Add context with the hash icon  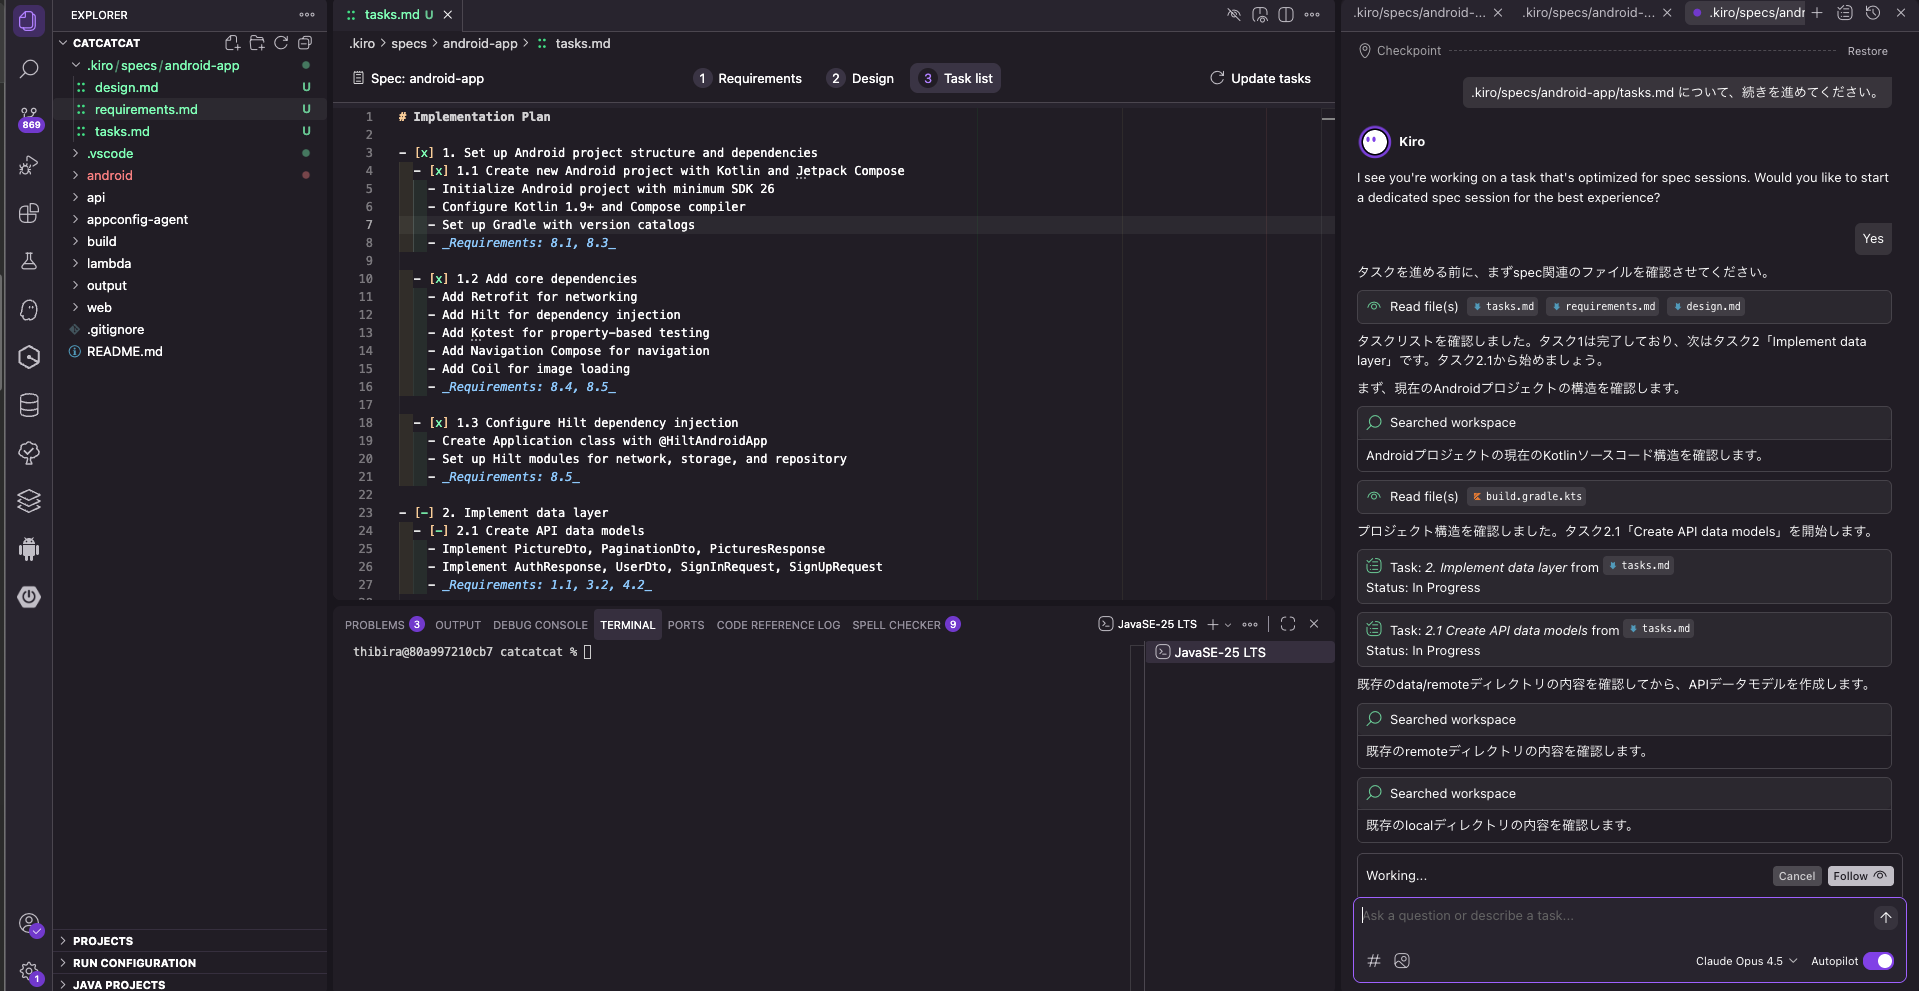click(x=1374, y=961)
